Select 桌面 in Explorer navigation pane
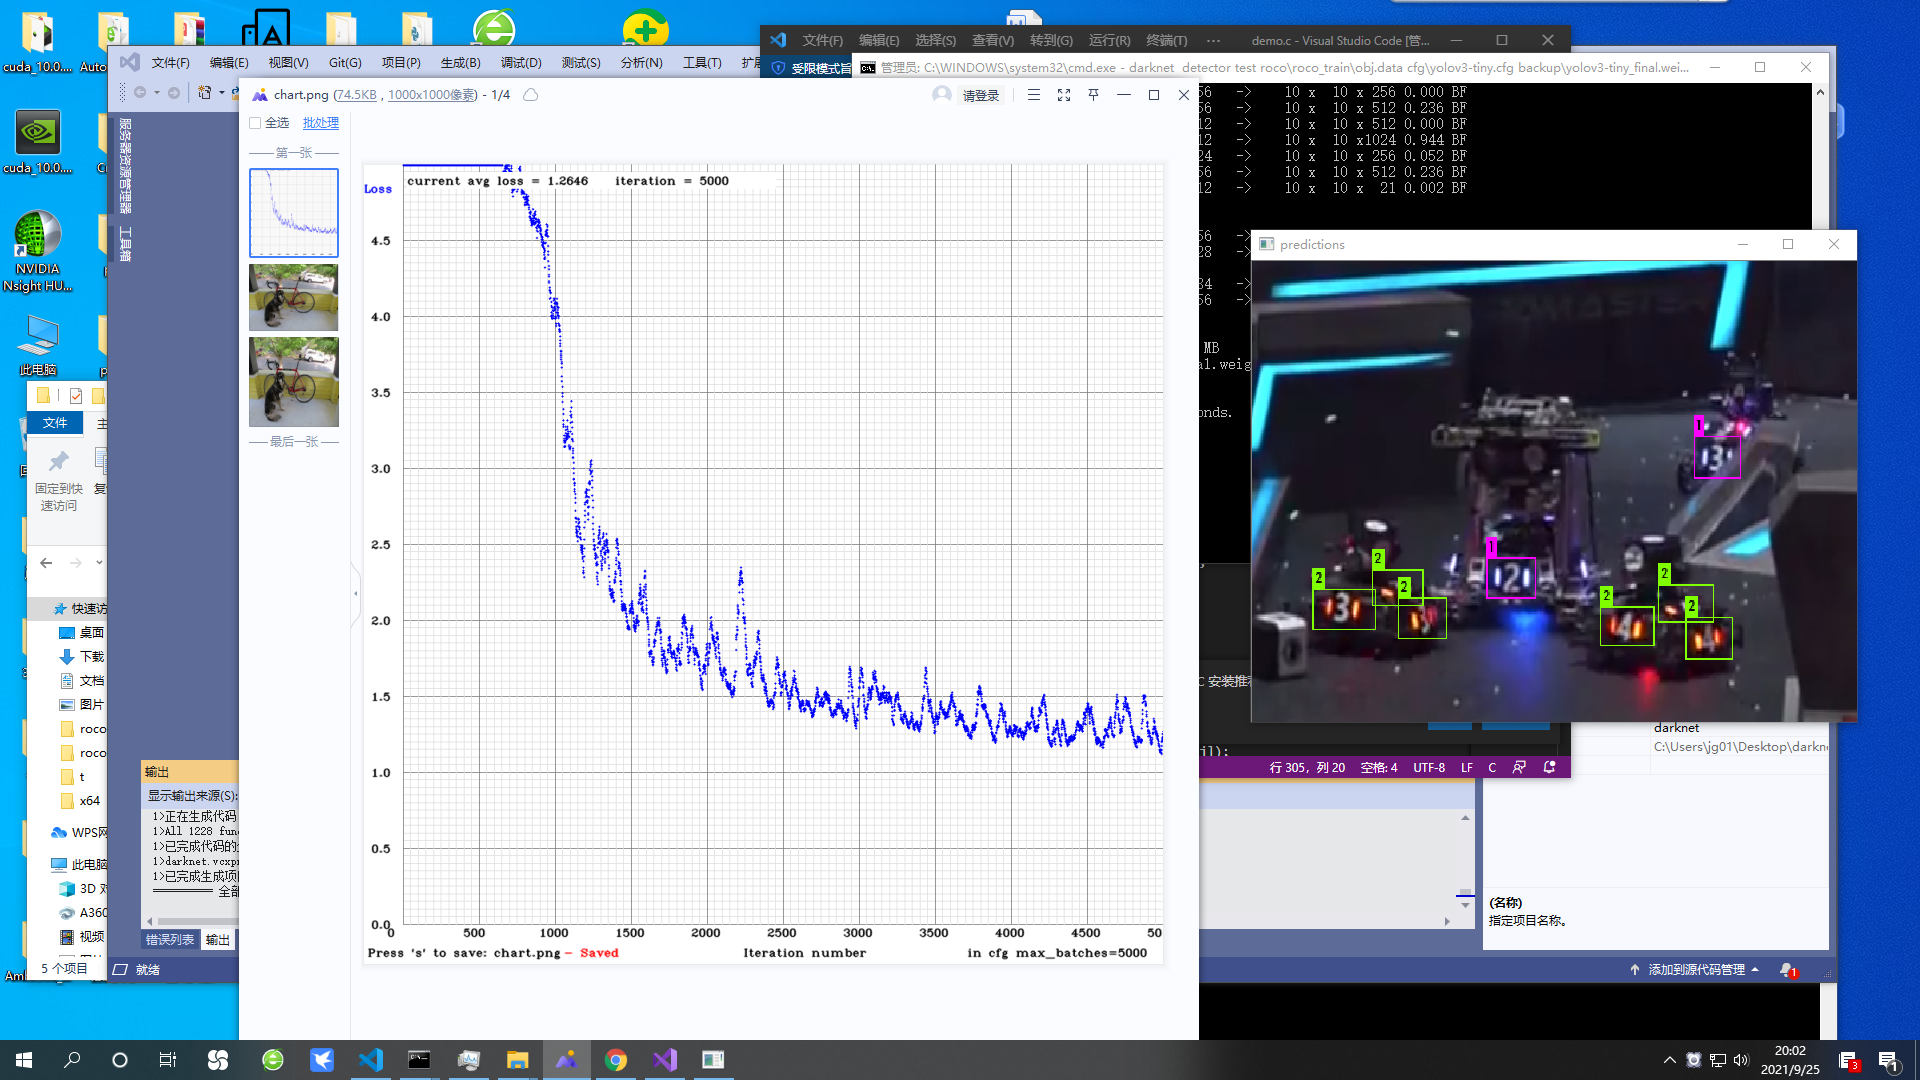This screenshot has width=1920, height=1080. [92, 633]
